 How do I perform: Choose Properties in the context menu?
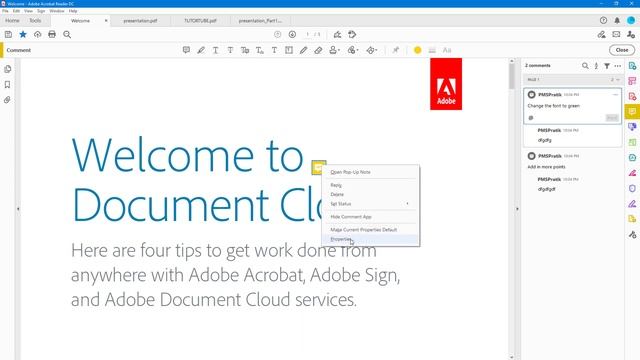click(x=371, y=239)
